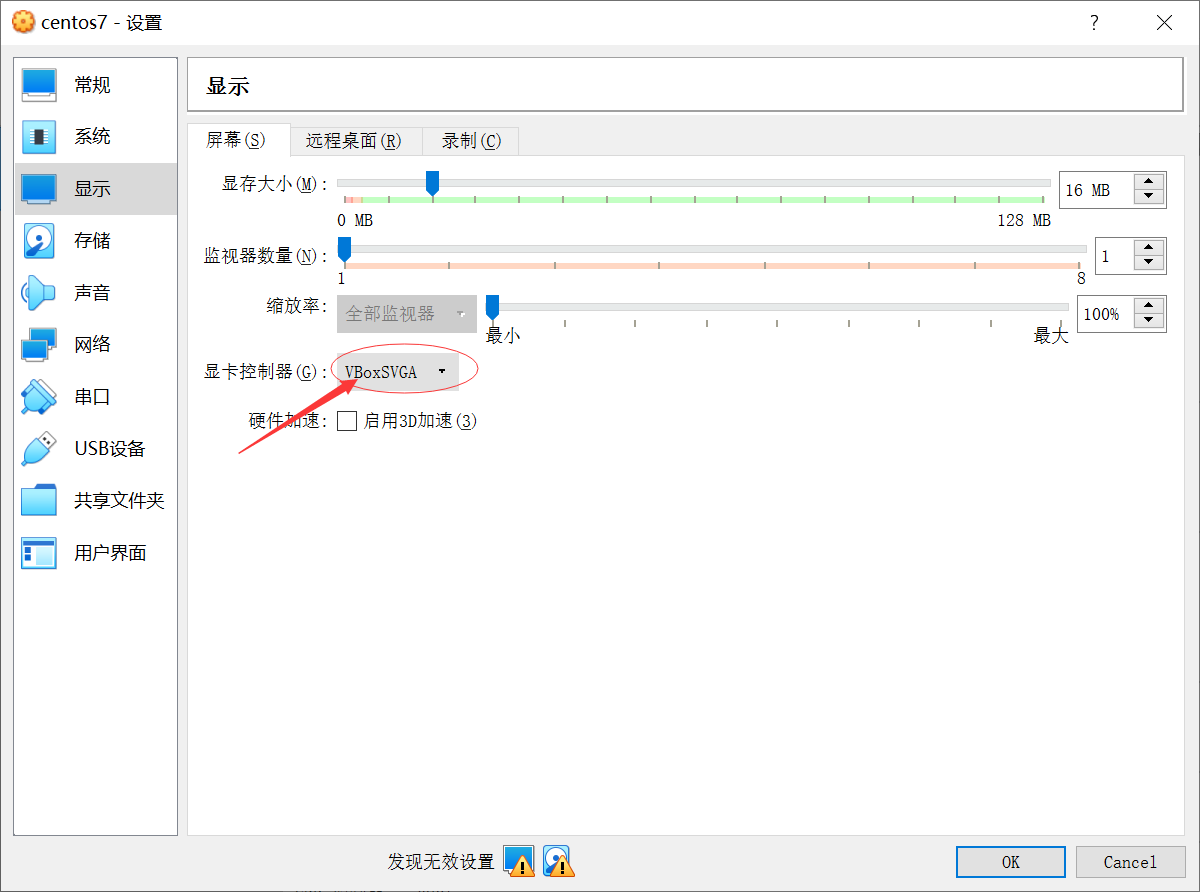Image resolution: width=1200 pixels, height=892 pixels.
Task: Confirm settings with the OK button
Action: click(x=1011, y=862)
